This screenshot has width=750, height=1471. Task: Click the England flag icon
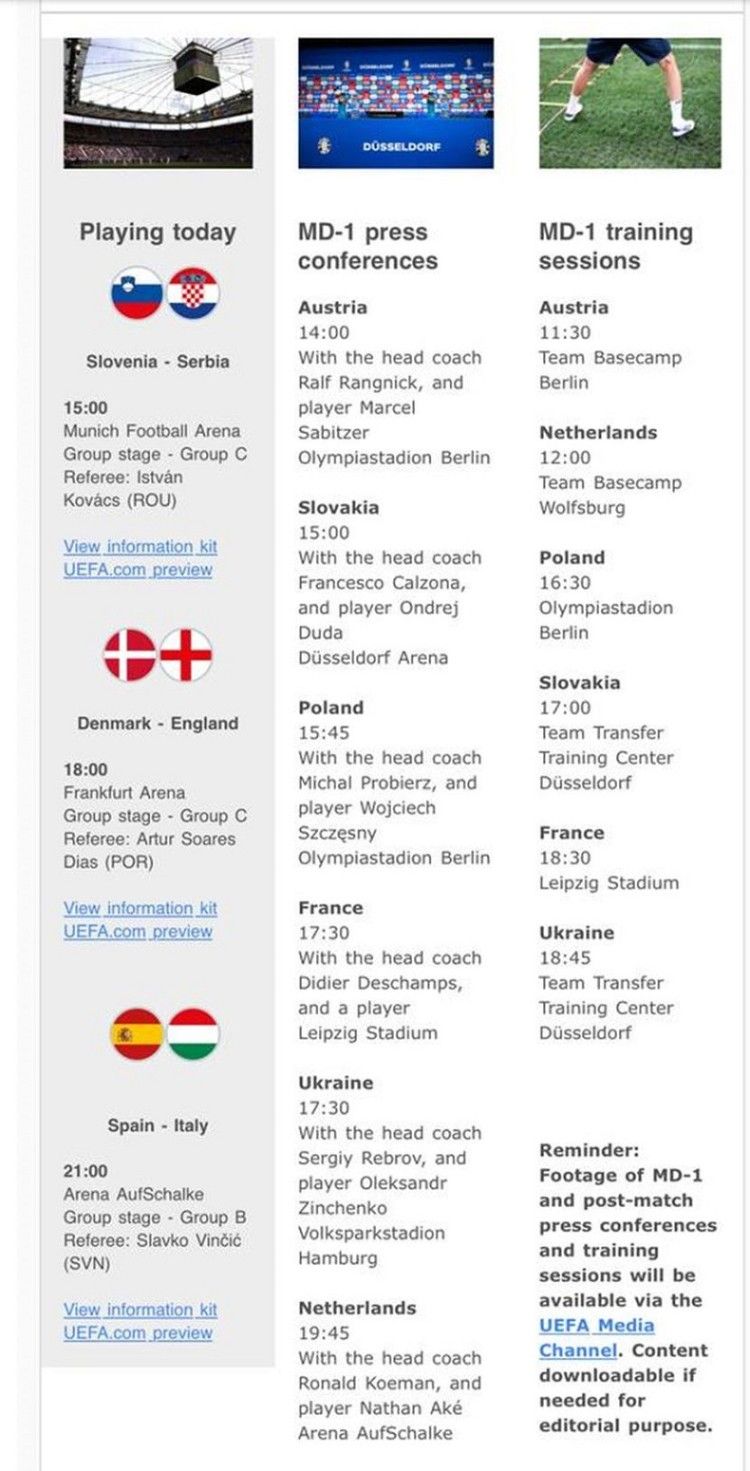(x=186, y=655)
